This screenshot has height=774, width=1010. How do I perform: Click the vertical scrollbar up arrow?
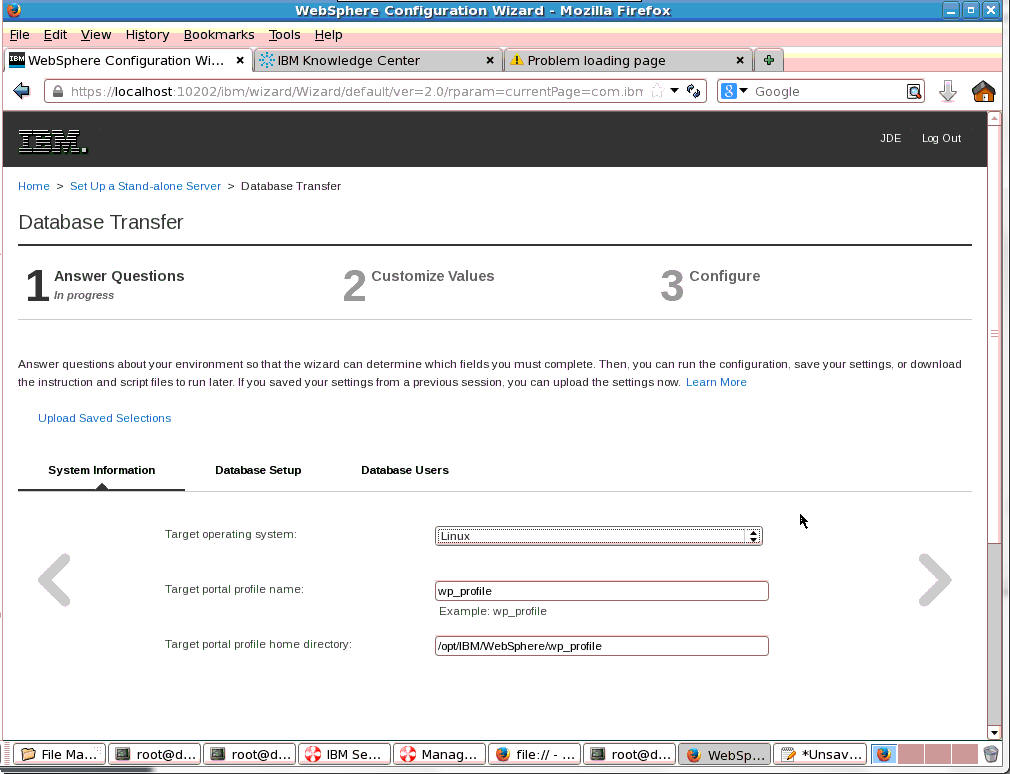pos(994,118)
